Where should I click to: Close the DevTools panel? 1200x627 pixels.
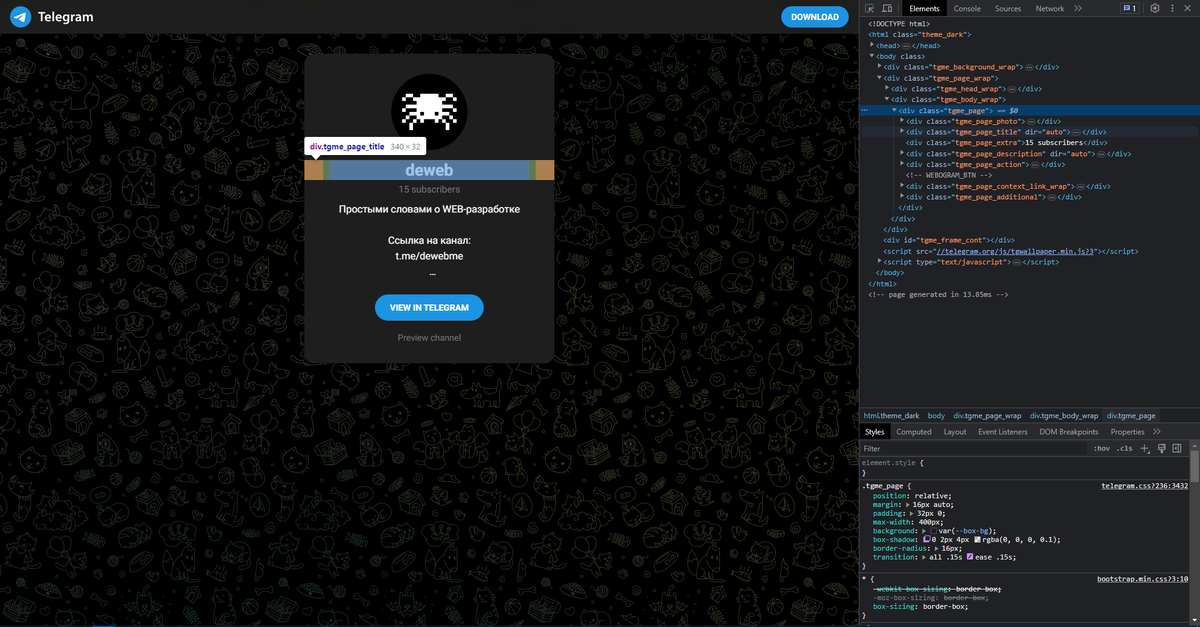tap(1189, 8)
